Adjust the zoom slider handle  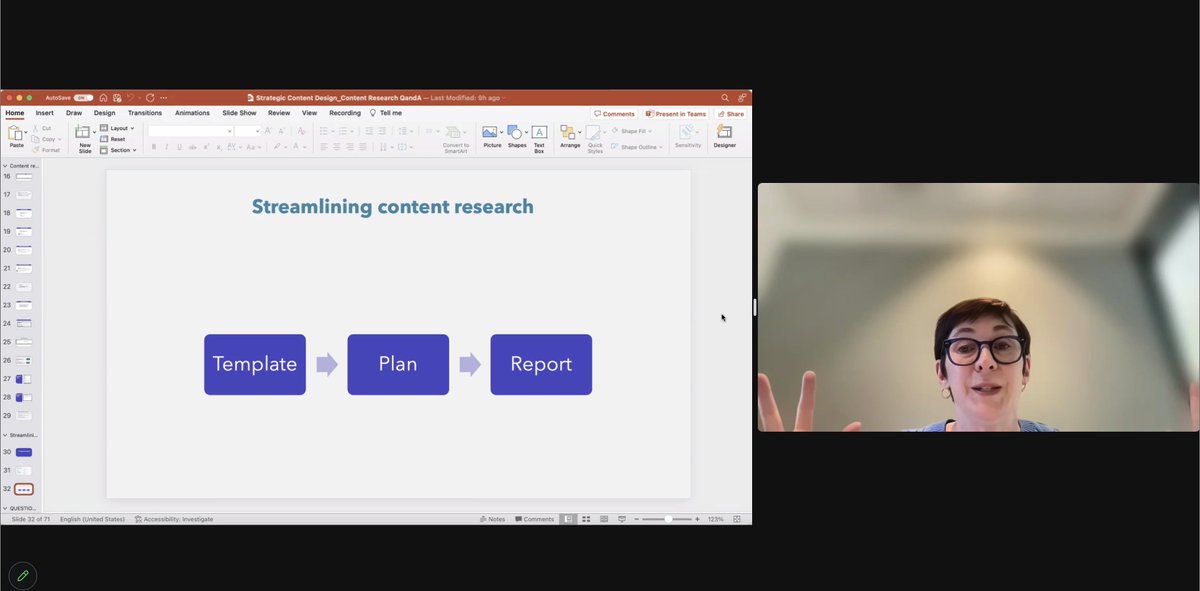point(668,519)
